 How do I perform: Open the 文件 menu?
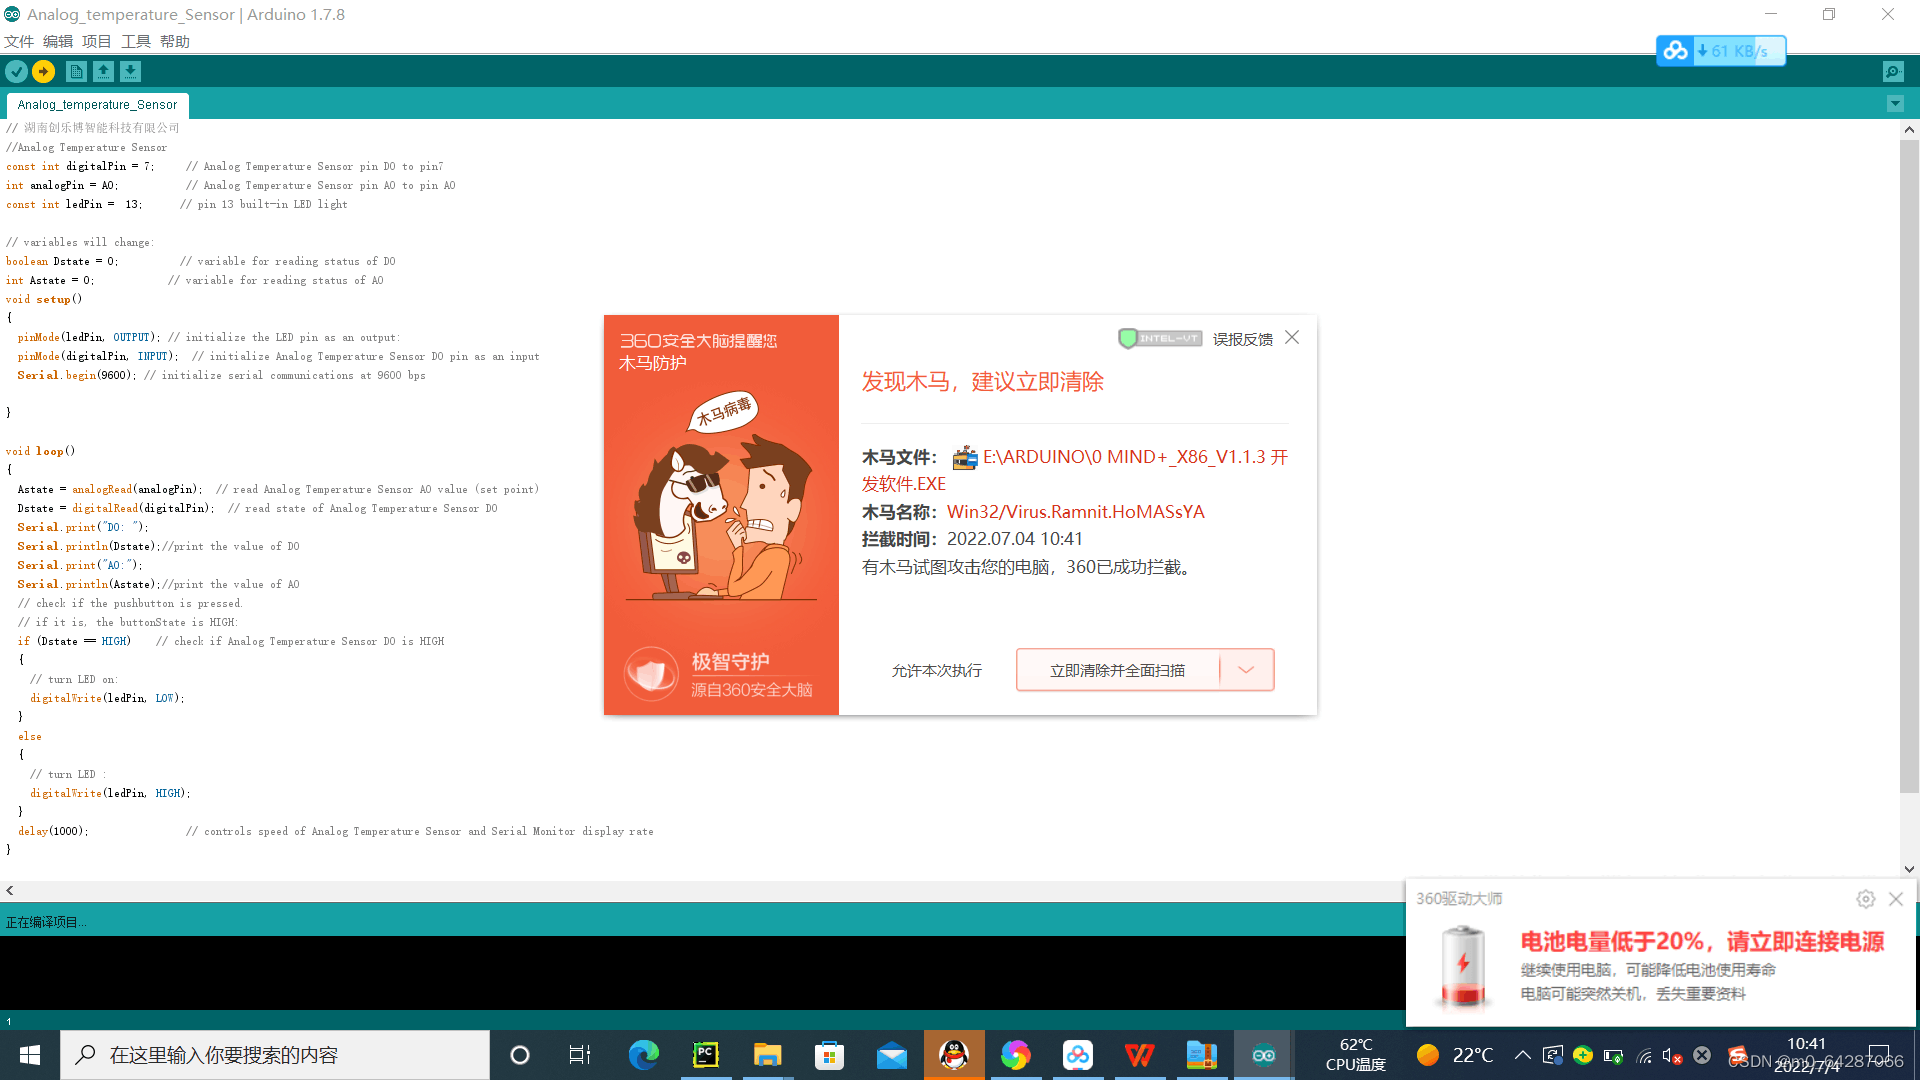coord(19,41)
